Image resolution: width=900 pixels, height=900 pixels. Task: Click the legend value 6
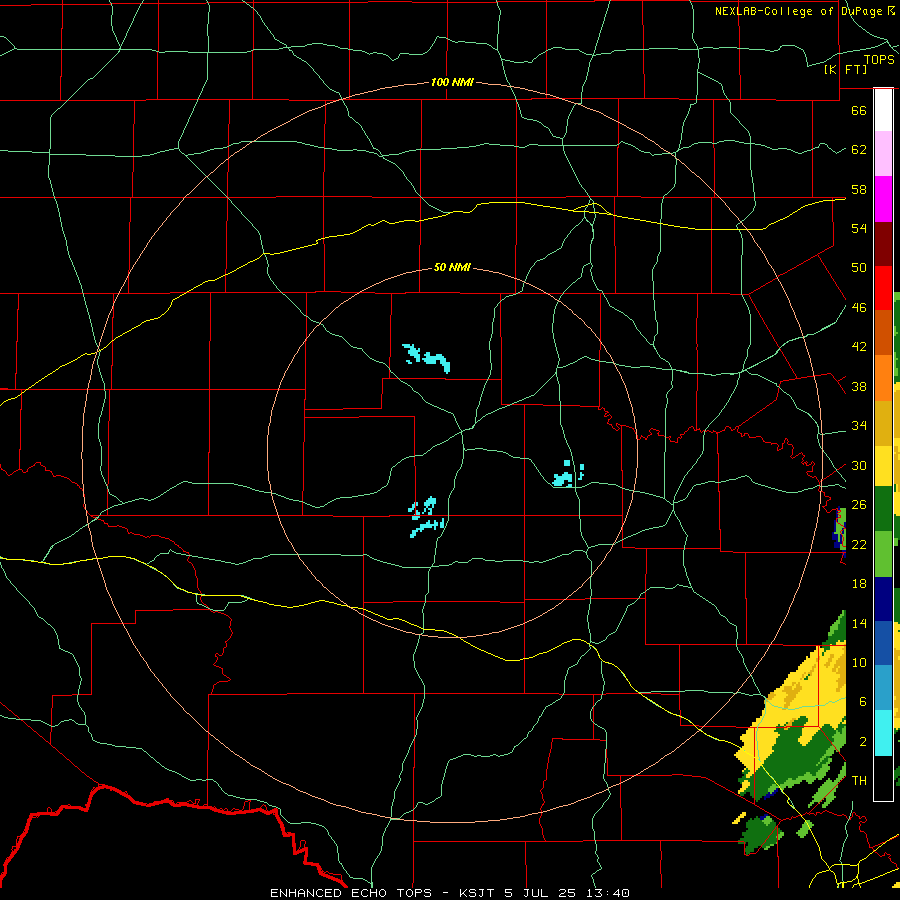tap(862, 701)
